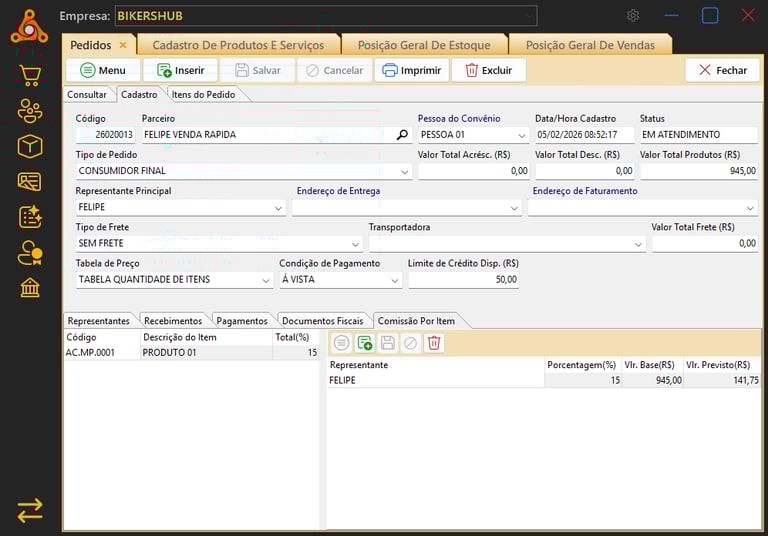
Task: Switch to Posição Geral De Estoque tab
Action: 425,45
